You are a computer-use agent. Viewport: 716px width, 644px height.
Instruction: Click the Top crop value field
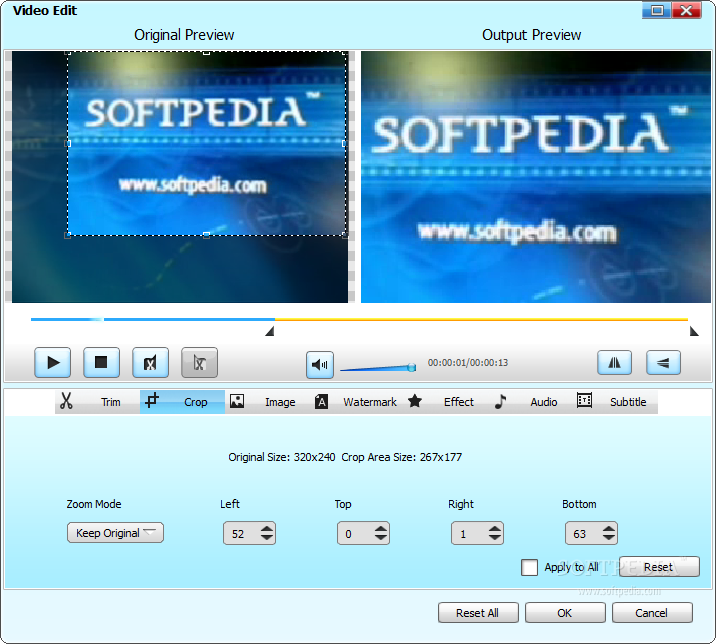[x=355, y=533]
